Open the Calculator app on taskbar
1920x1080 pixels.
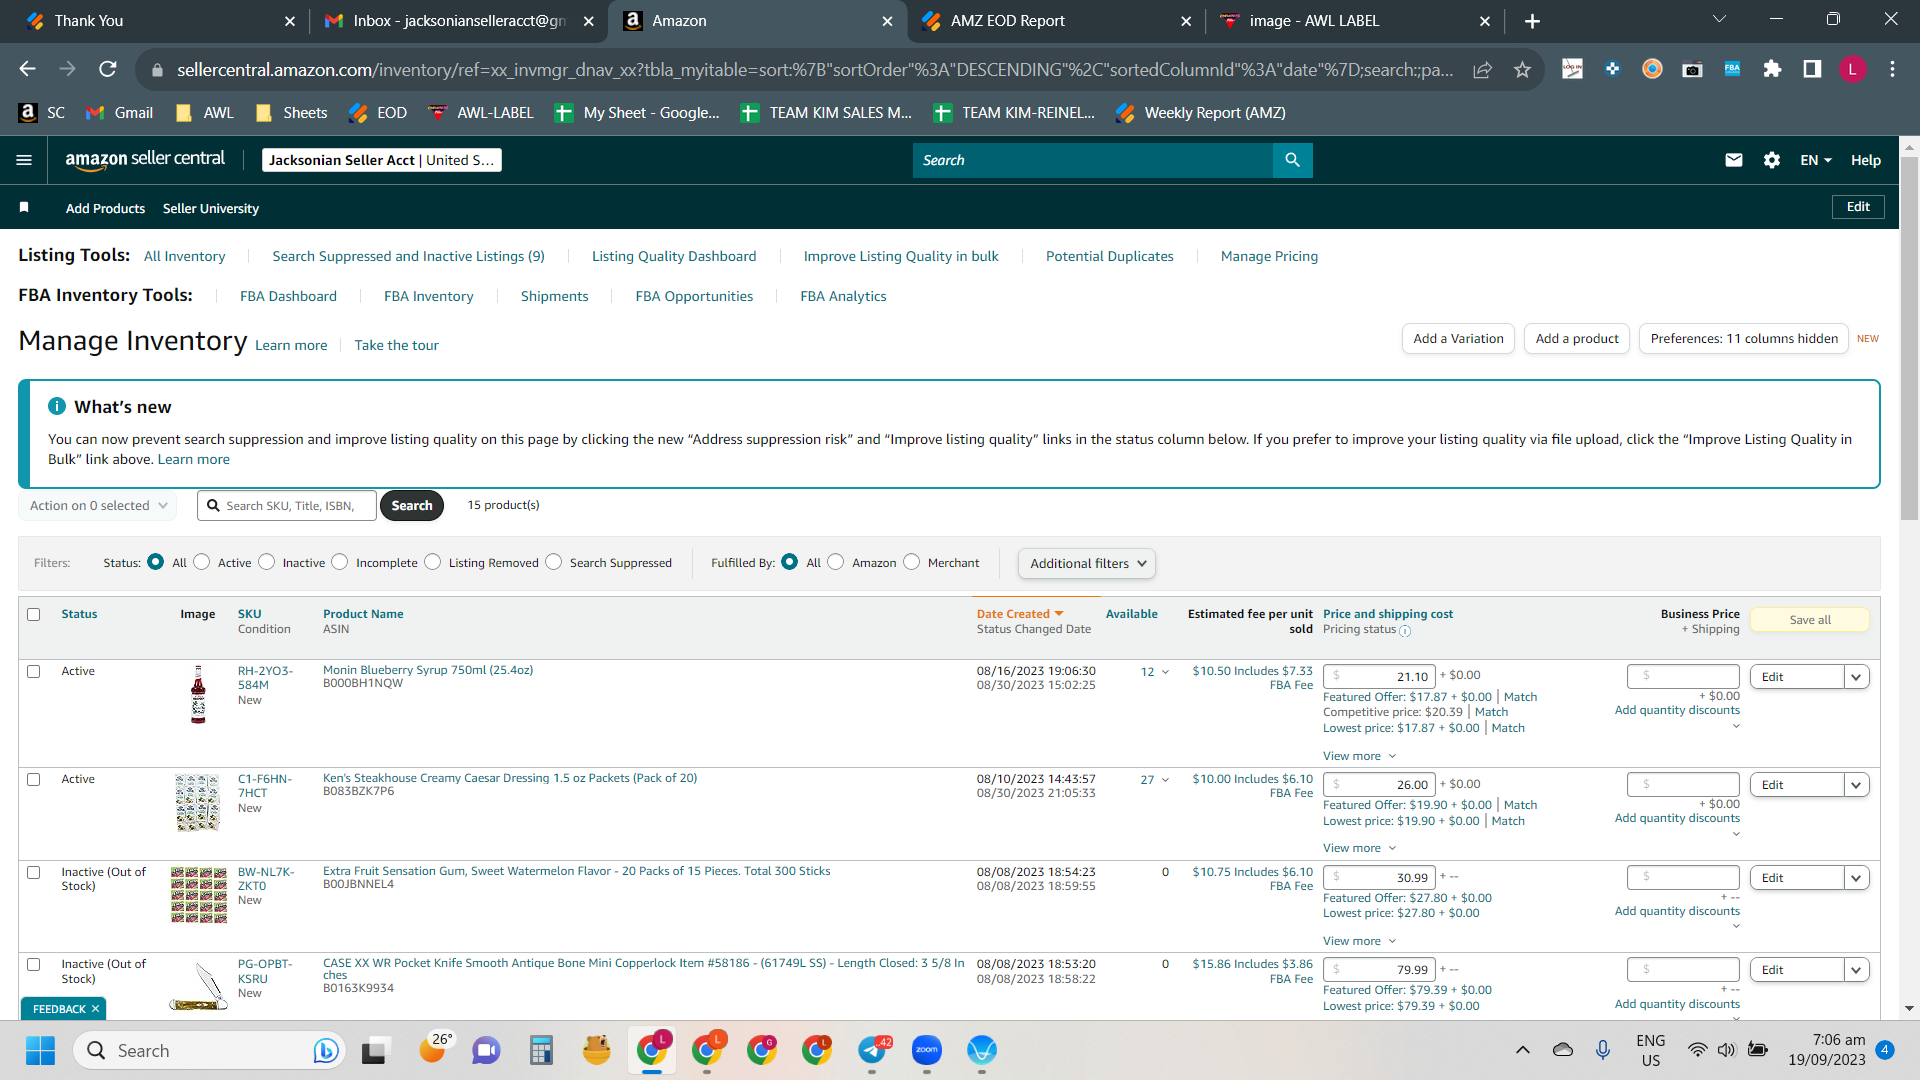pos(541,1050)
